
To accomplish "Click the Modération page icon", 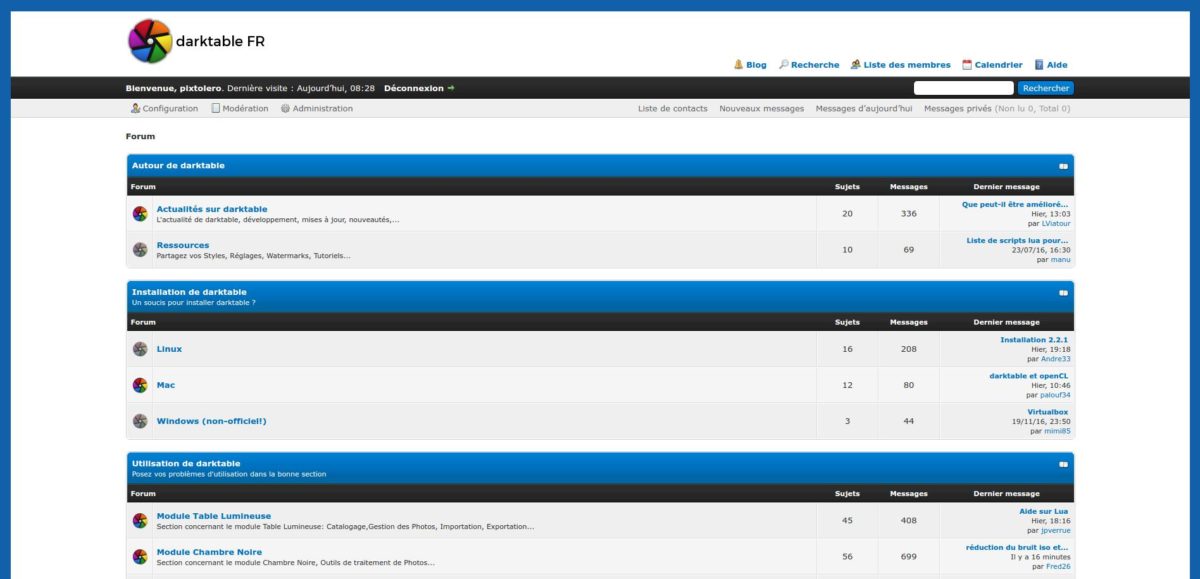I will (215, 108).
